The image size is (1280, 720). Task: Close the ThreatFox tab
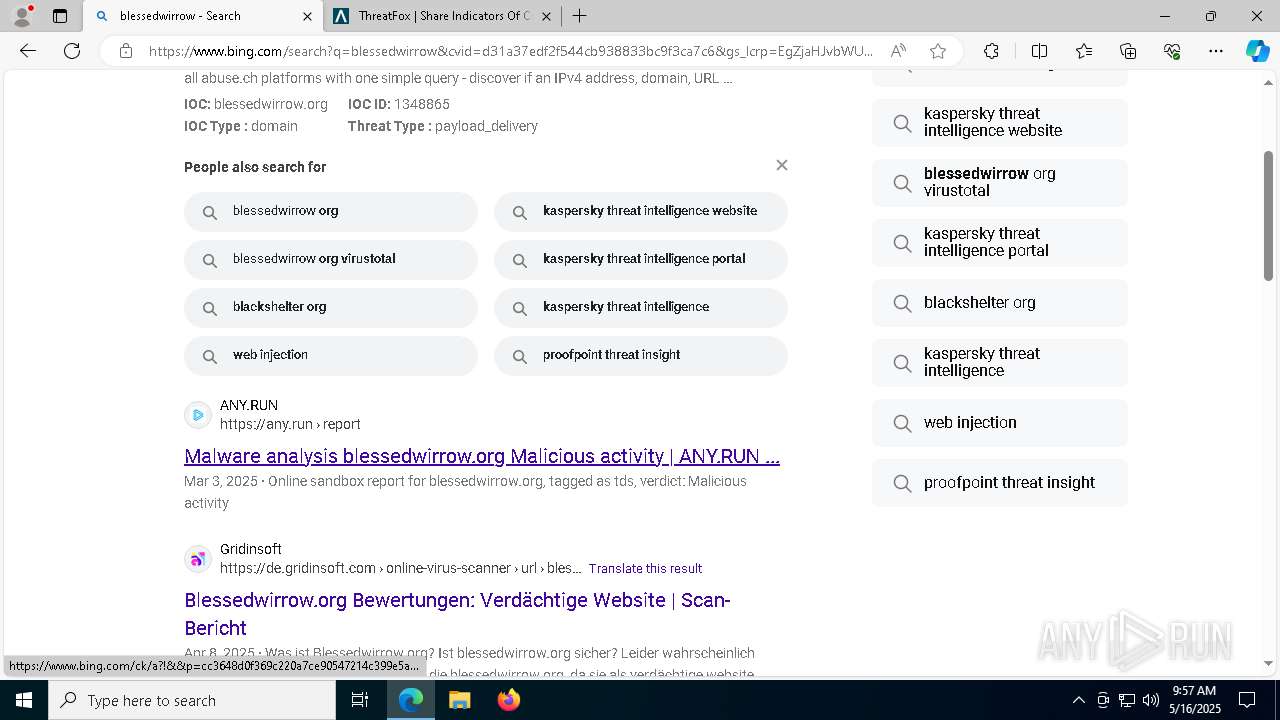click(x=546, y=16)
